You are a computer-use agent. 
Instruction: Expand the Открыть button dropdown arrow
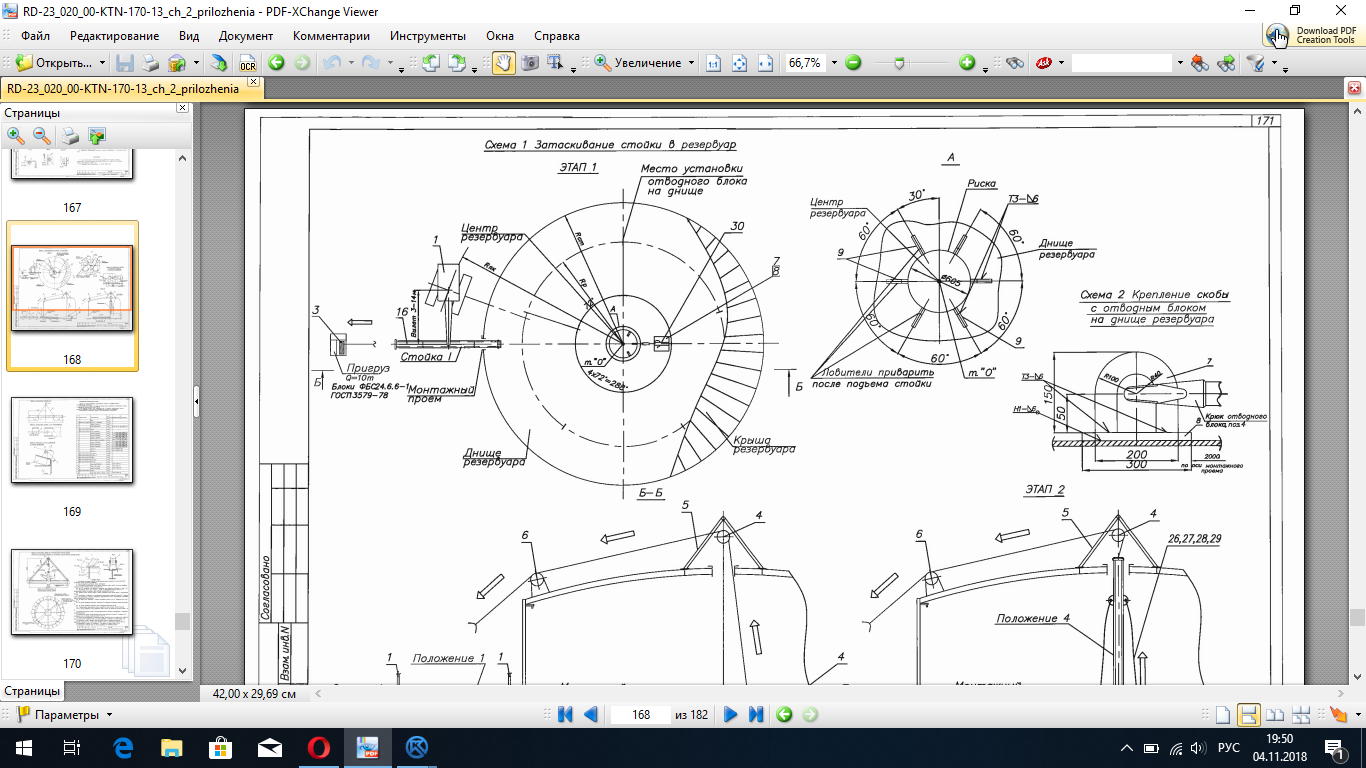pyautogui.click(x=103, y=63)
